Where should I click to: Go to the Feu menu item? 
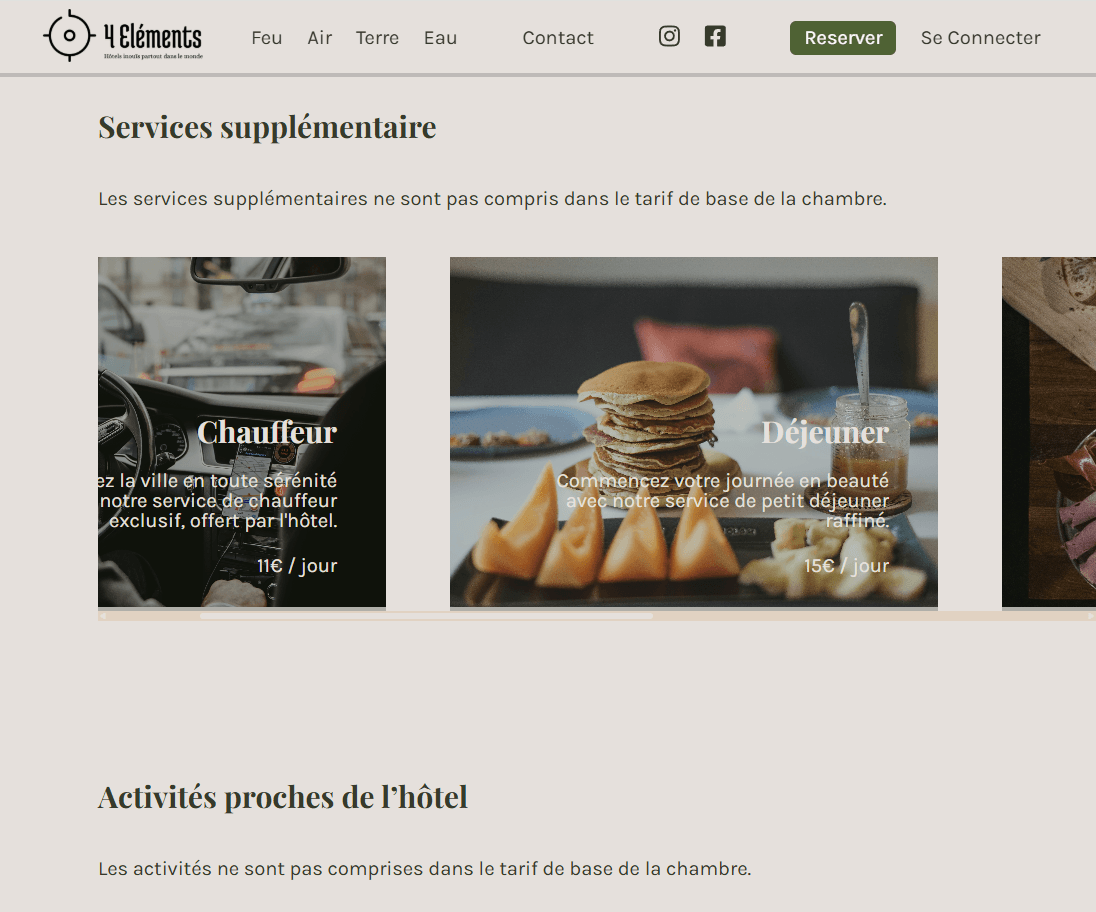[267, 38]
